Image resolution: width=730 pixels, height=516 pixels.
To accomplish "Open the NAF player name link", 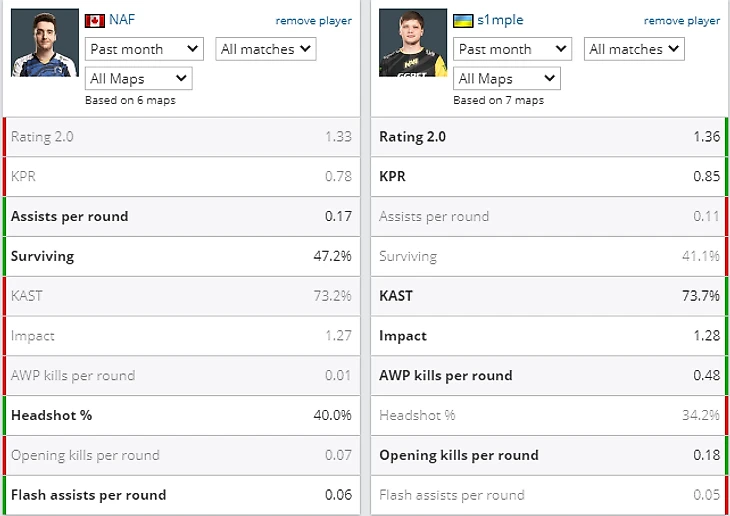I will [x=122, y=20].
